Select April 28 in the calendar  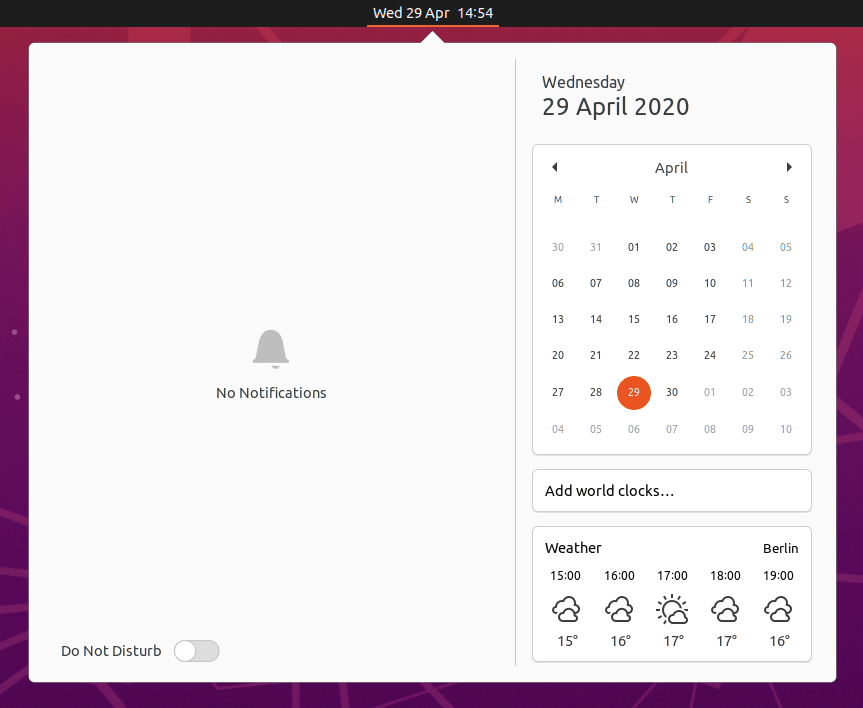pos(596,393)
